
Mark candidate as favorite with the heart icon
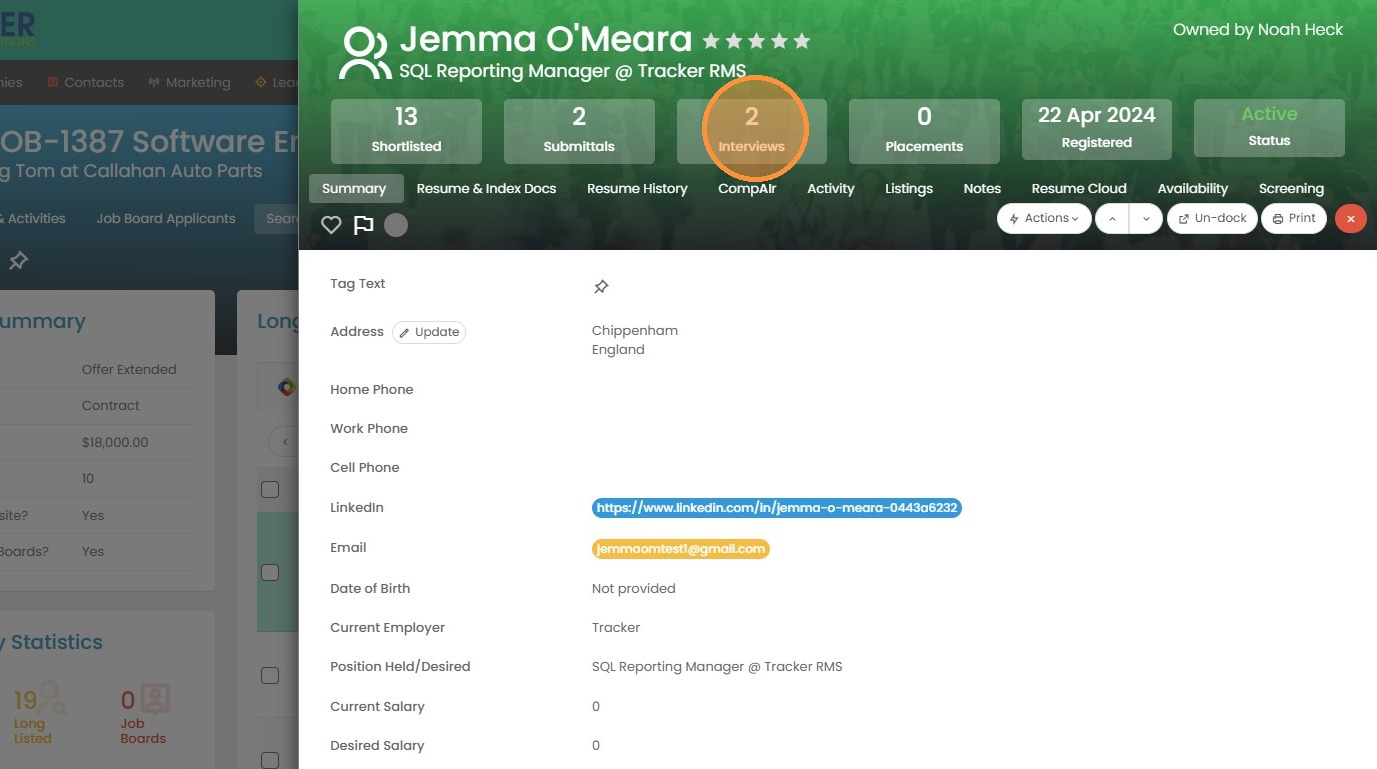331,225
